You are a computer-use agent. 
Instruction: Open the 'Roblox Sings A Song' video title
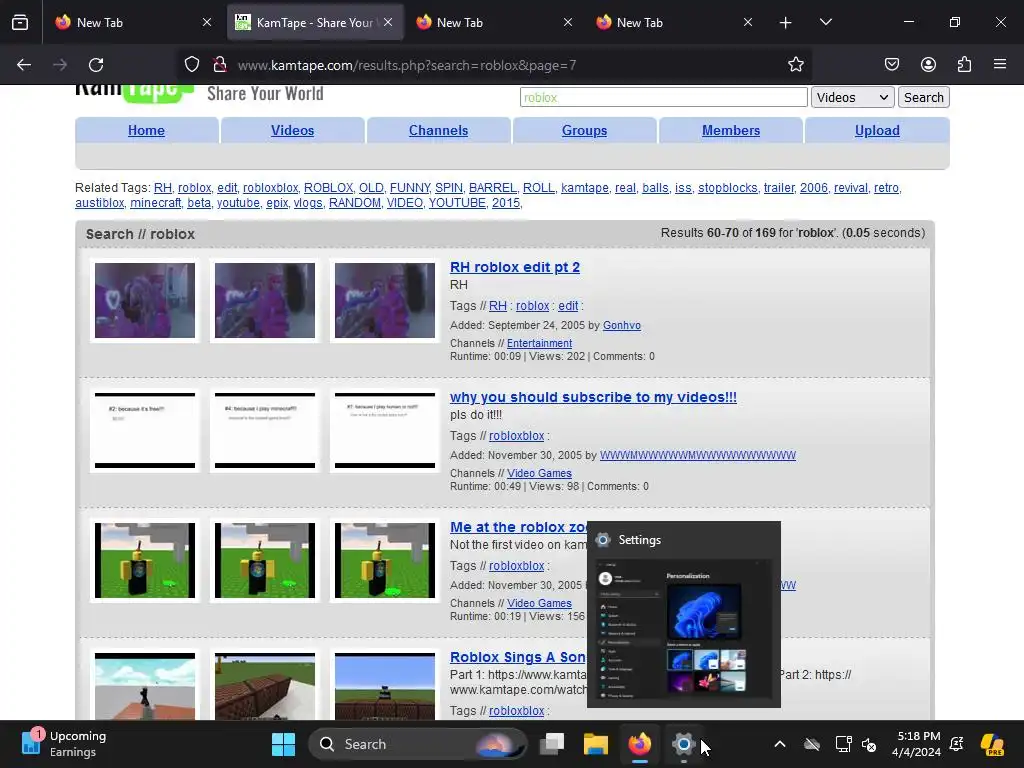click(518, 657)
